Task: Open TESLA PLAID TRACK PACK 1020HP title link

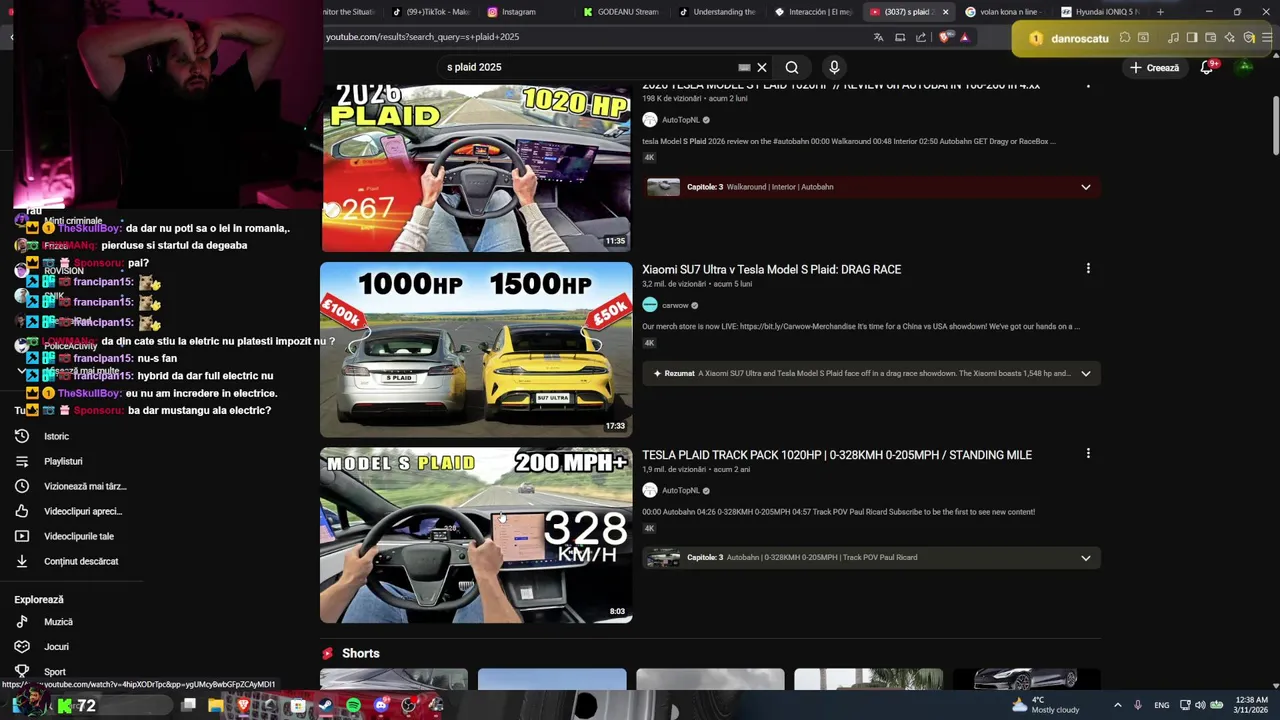Action: (x=837, y=455)
